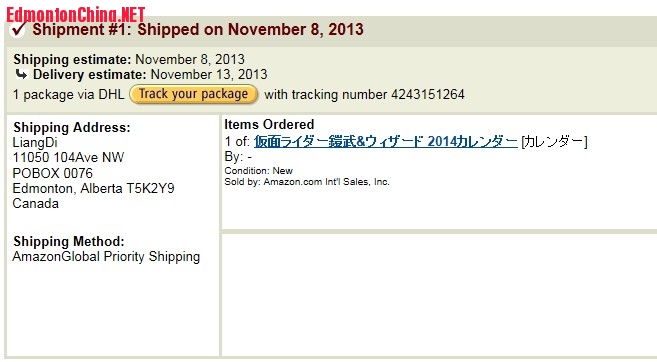Click the Shipping estimate November 8 date
The image size is (657, 362).
[x=190, y=59]
